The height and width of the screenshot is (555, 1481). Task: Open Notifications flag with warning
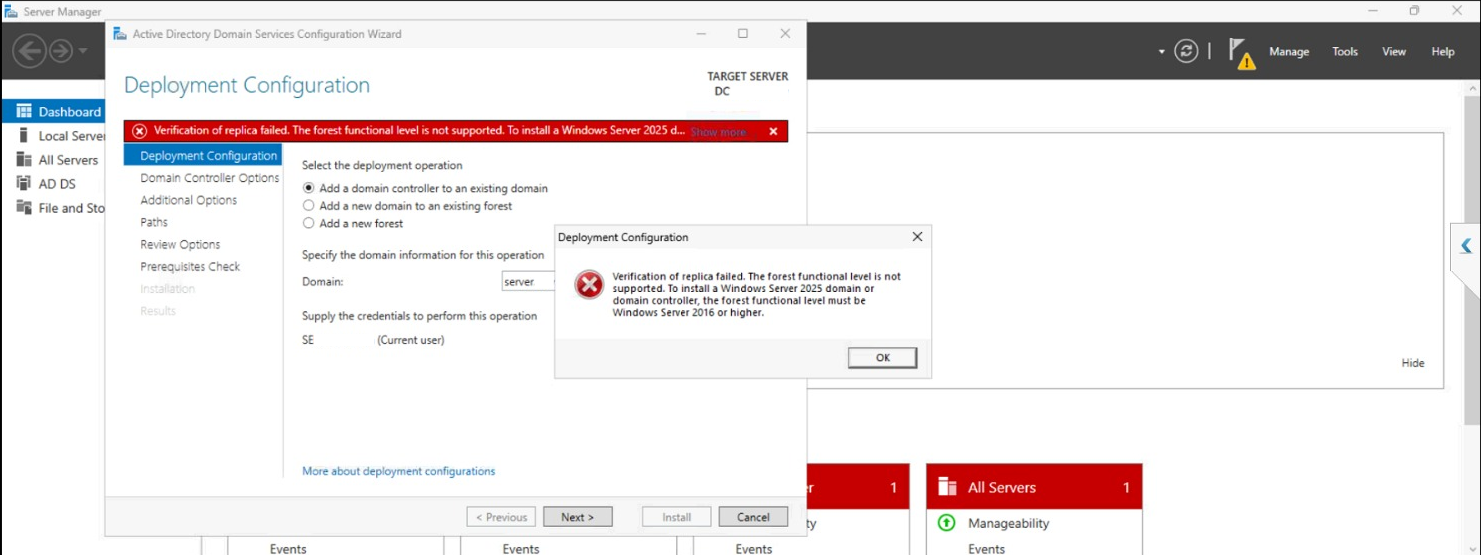pyautogui.click(x=1240, y=53)
